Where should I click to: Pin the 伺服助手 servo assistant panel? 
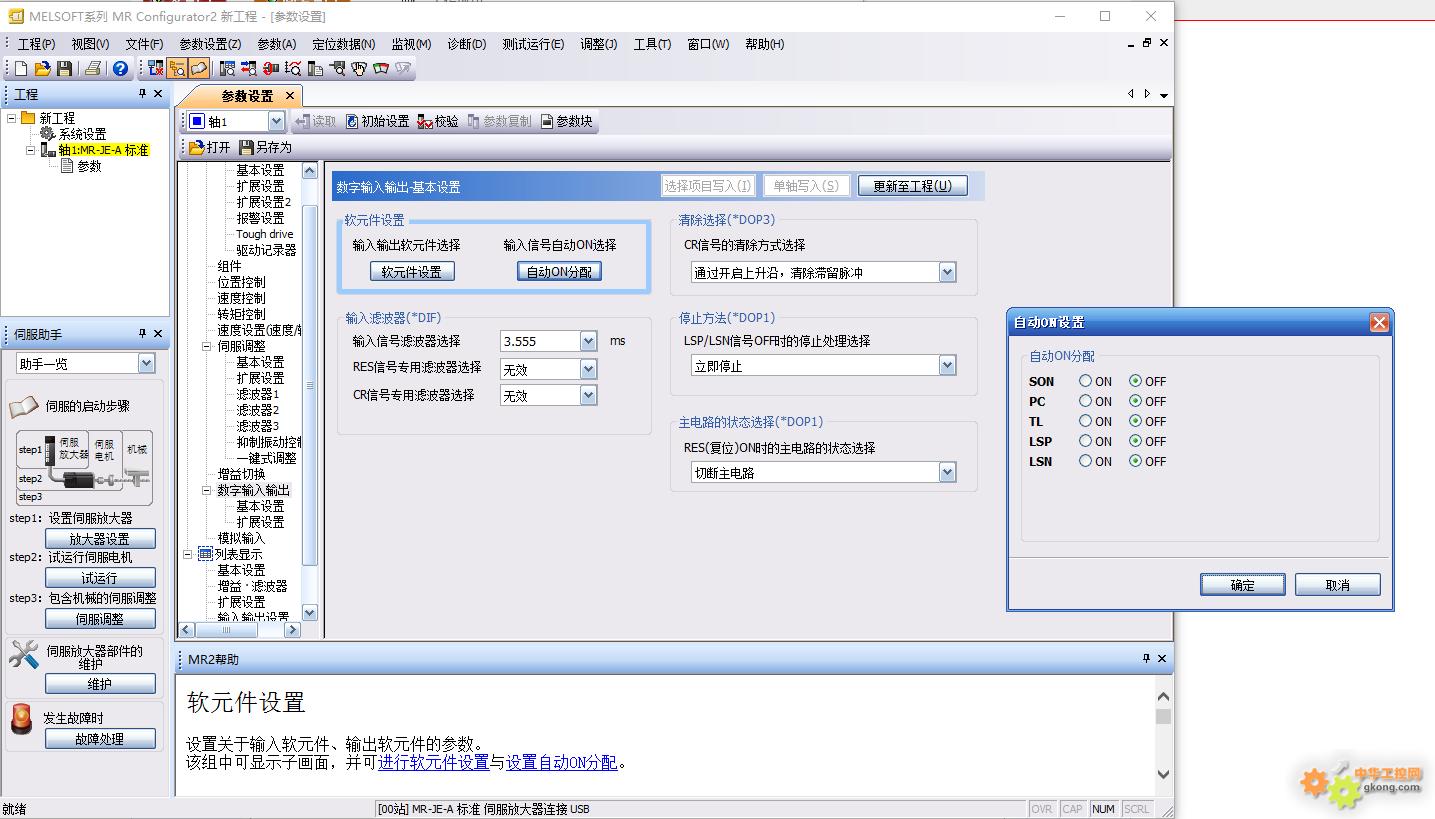pos(142,333)
